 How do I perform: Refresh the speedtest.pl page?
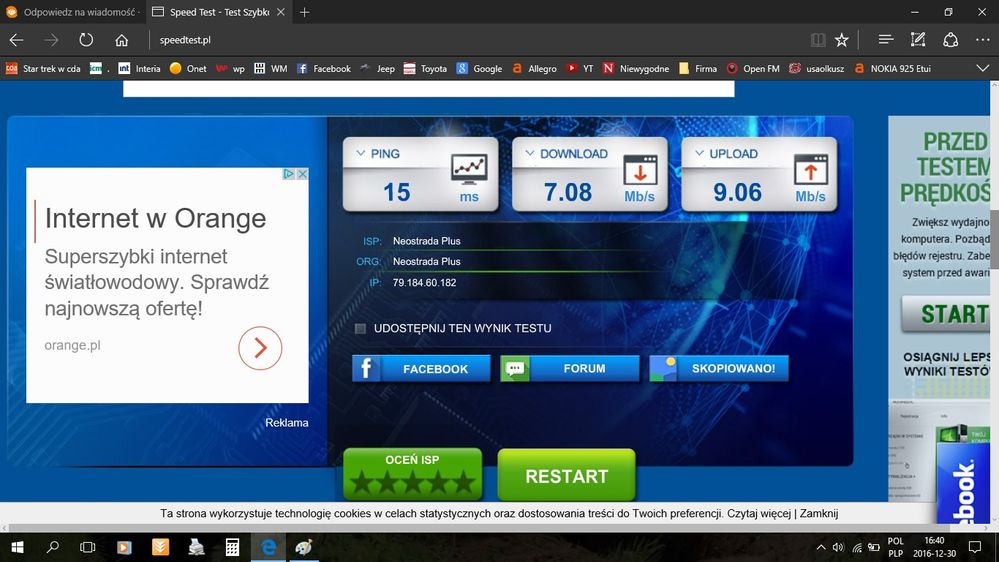86,40
